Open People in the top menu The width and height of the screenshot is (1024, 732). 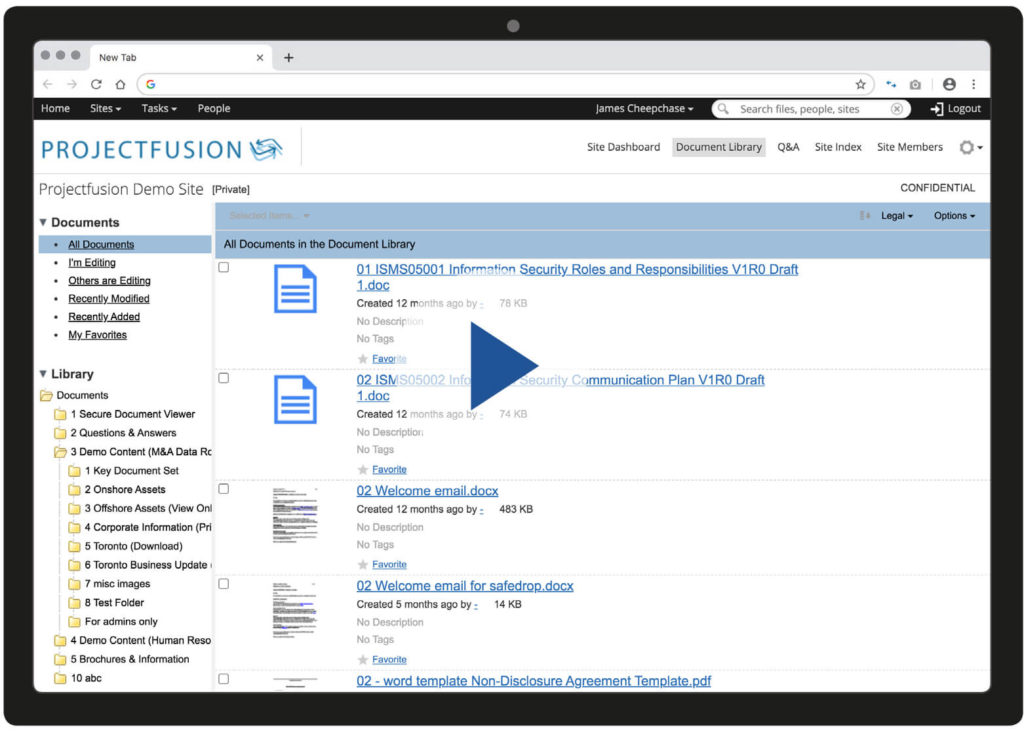click(x=214, y=108)
